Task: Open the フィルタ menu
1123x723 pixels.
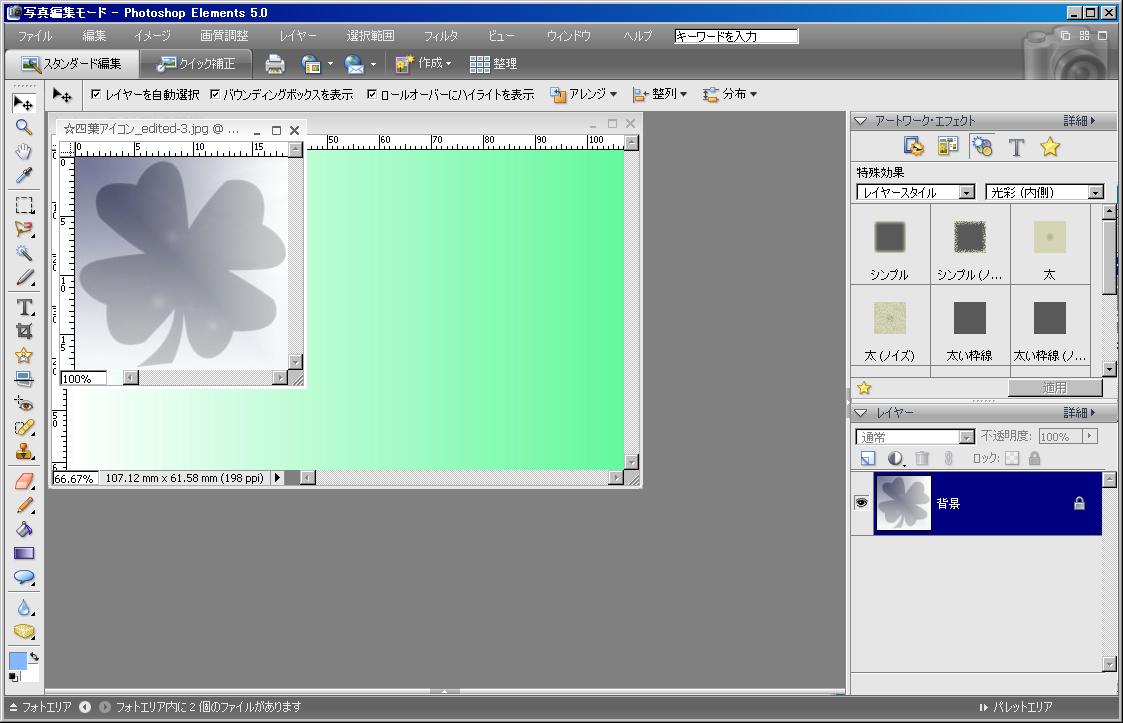Action: pyautogui.click(x=440, y=36)
